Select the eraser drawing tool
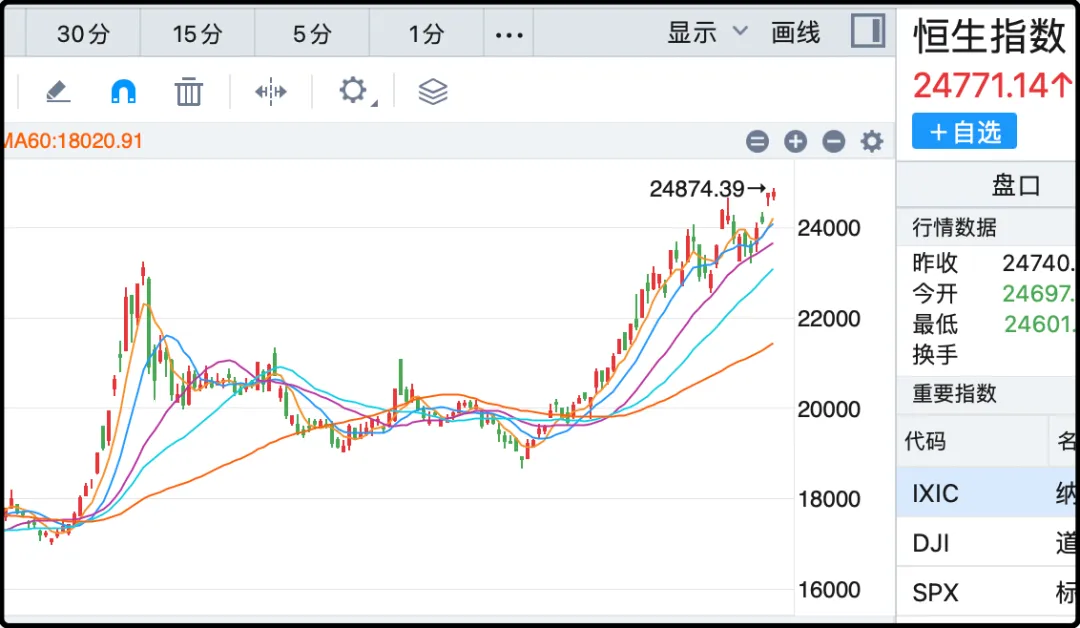This screenshot has height=628, width=1080. click(x=58, y=92)
